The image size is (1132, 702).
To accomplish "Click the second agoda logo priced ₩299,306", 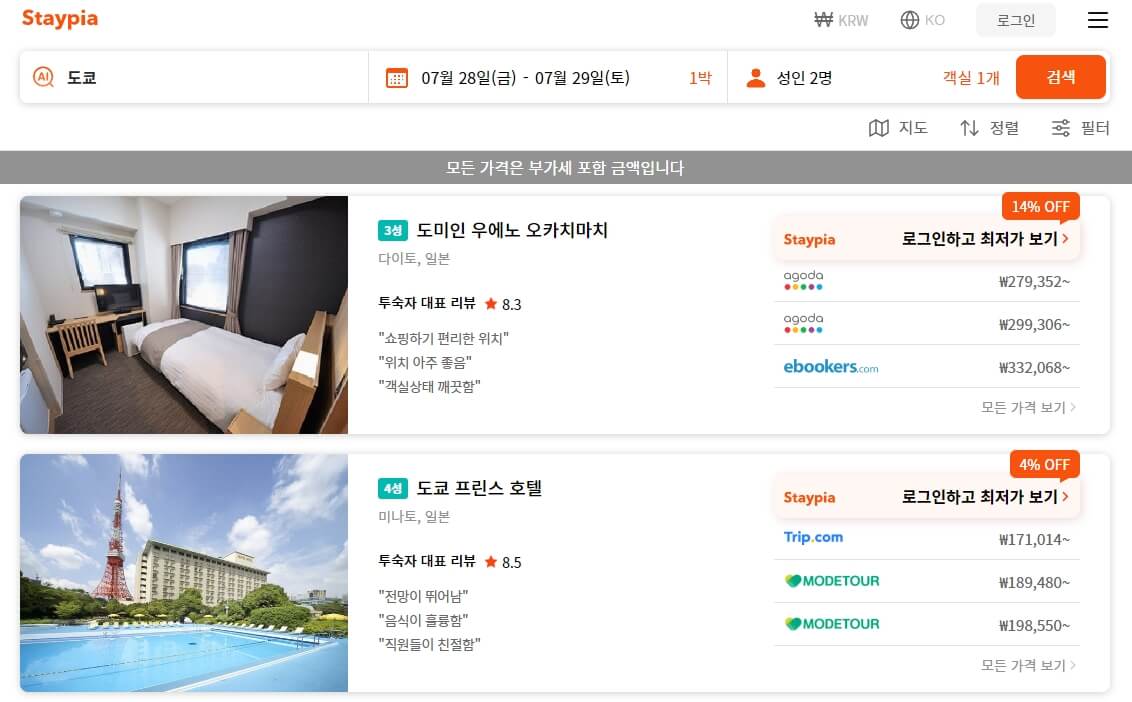I will tap(804, 323).
